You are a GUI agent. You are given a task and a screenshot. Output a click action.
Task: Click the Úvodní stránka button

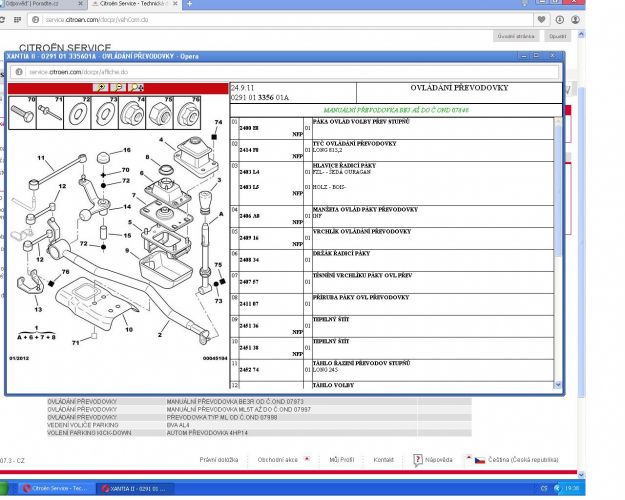coord(516,36)
